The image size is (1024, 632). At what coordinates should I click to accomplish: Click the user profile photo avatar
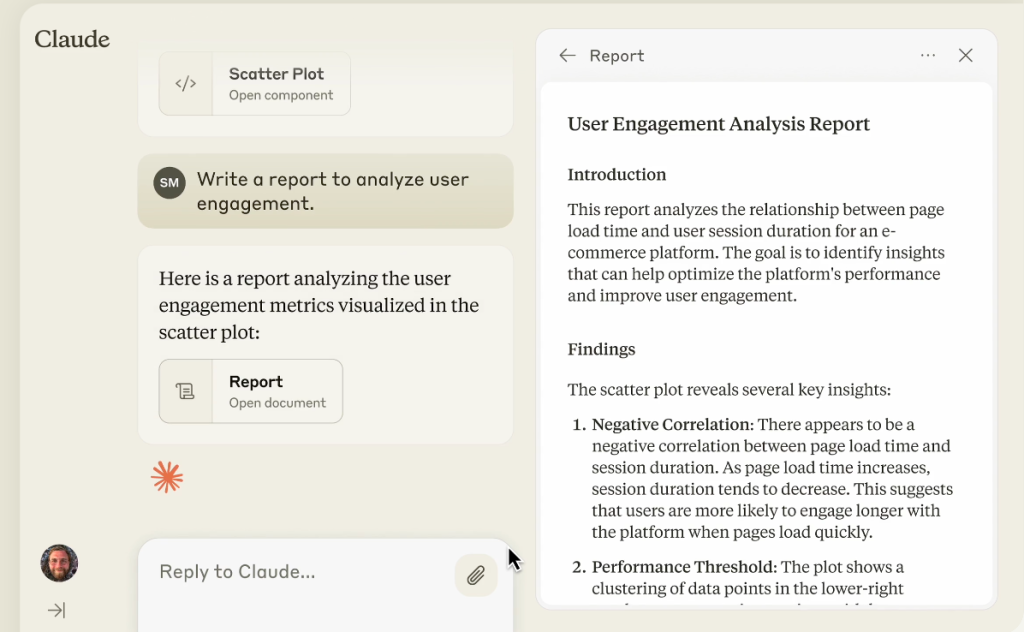pos(59,563)
